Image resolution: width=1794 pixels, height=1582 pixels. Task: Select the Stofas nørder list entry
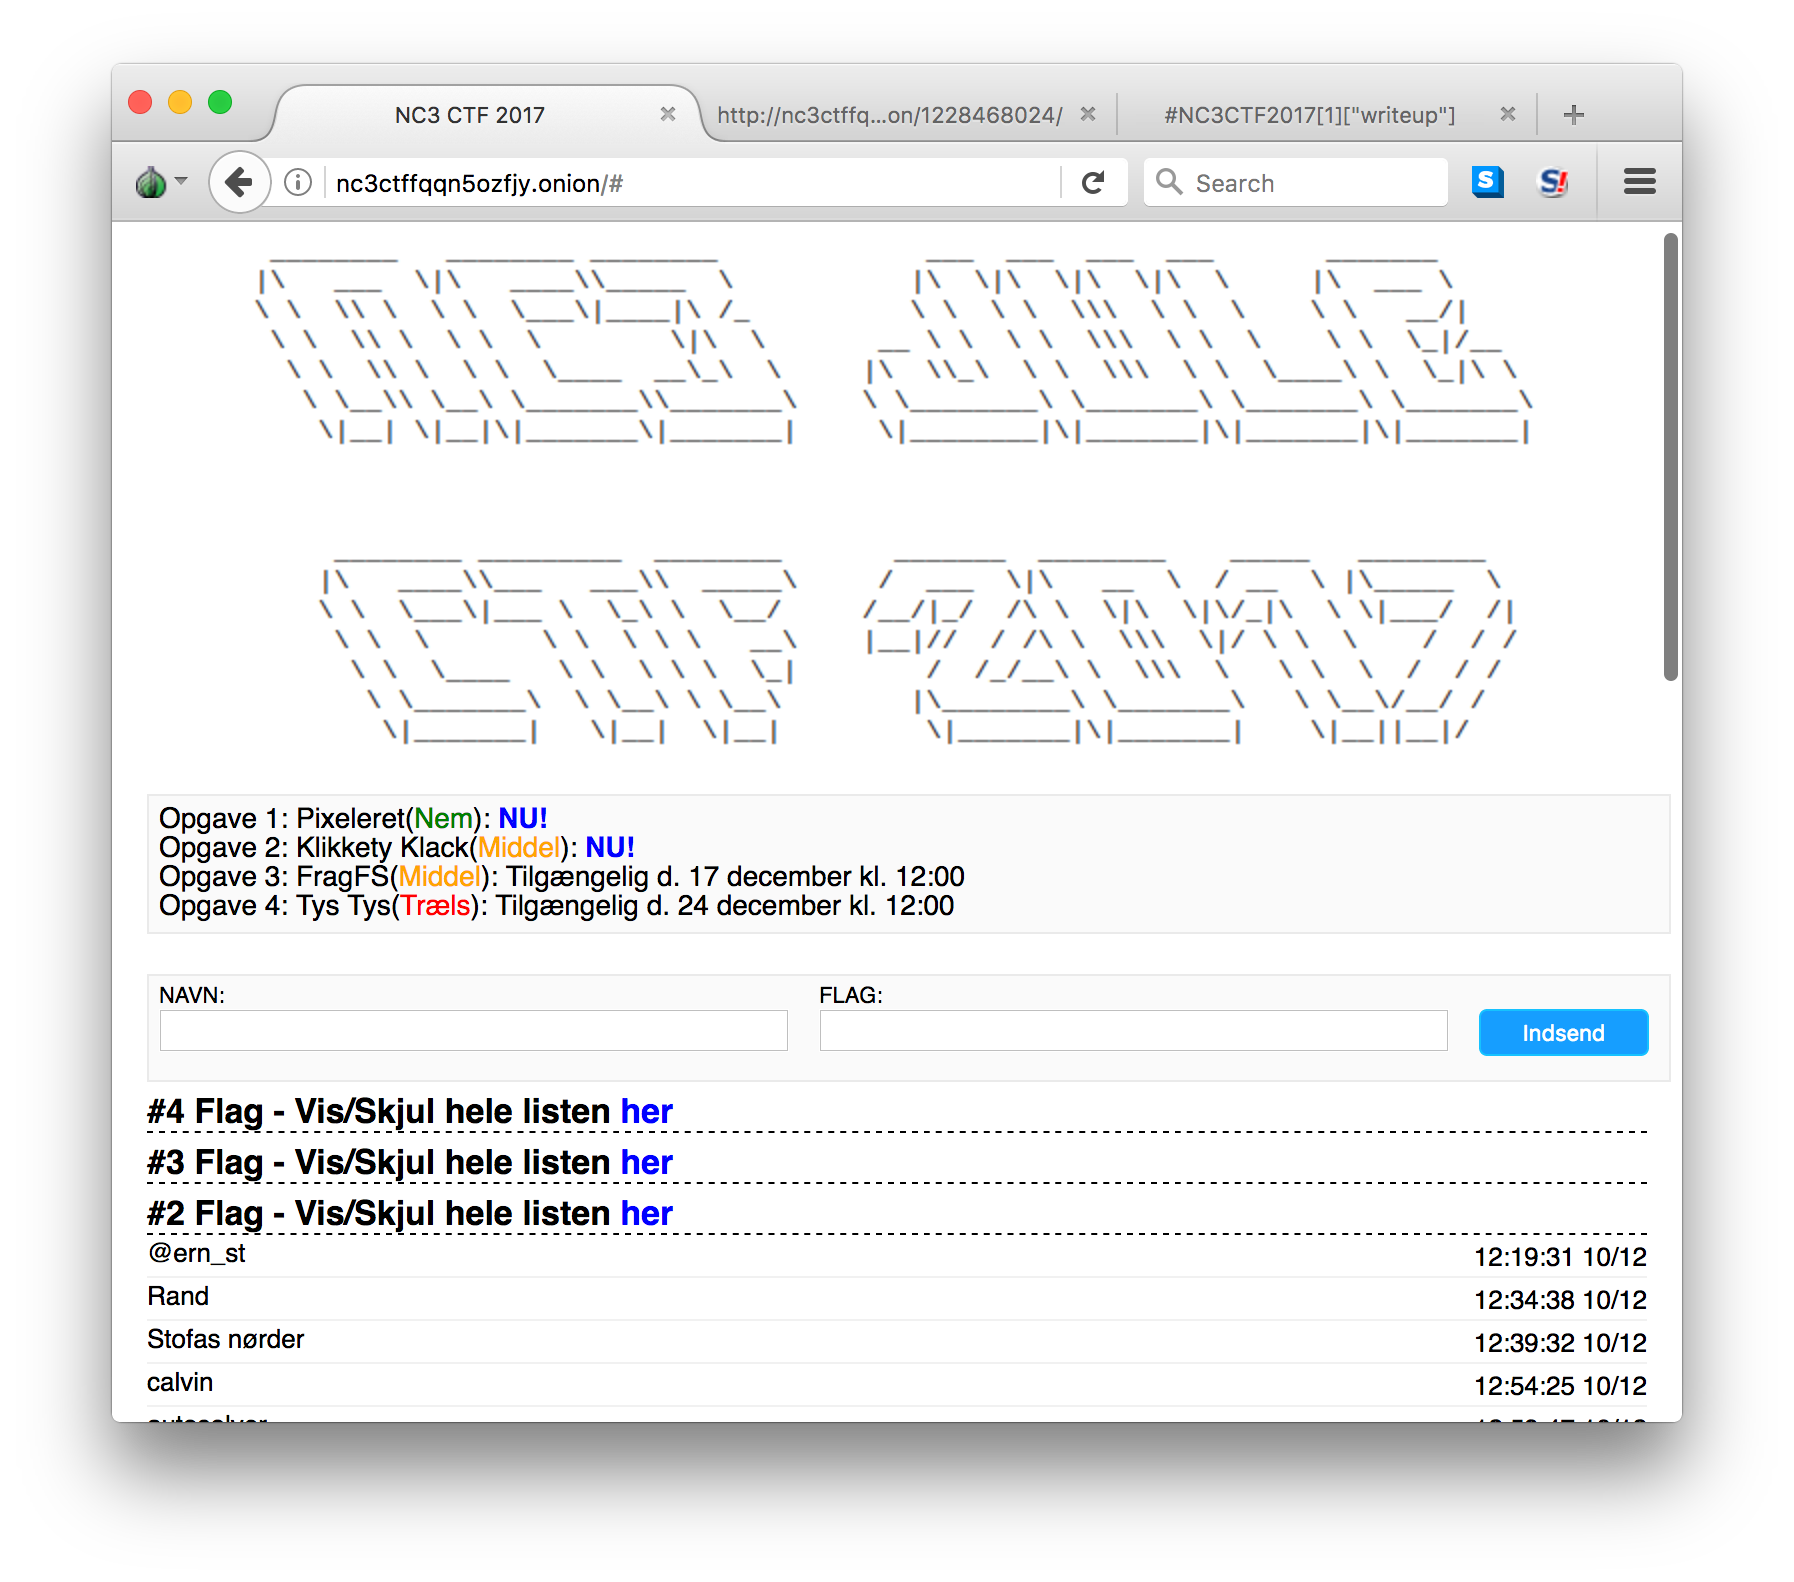[x=225, y=1340]
